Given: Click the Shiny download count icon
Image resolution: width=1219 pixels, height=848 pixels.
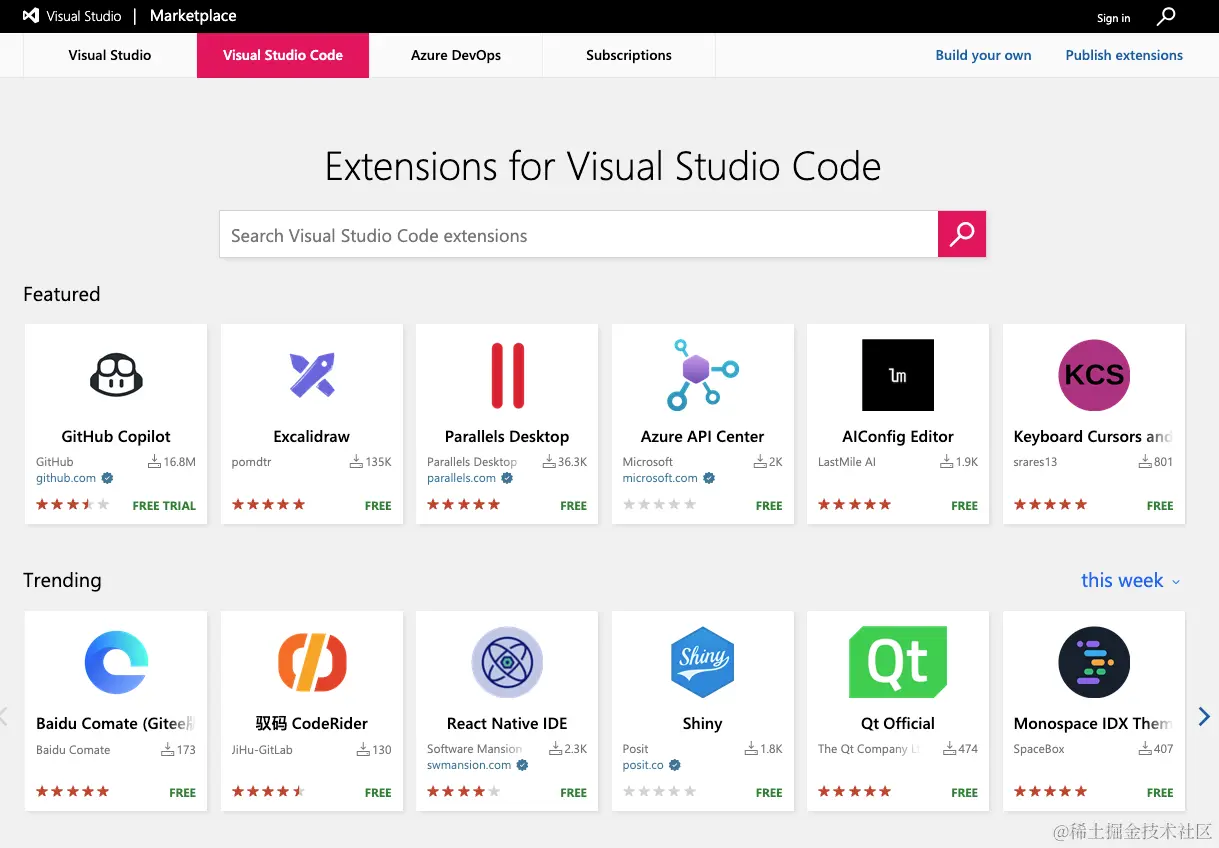Looking at the screenshot, I should pyautogui.click(x=751, y=749).
